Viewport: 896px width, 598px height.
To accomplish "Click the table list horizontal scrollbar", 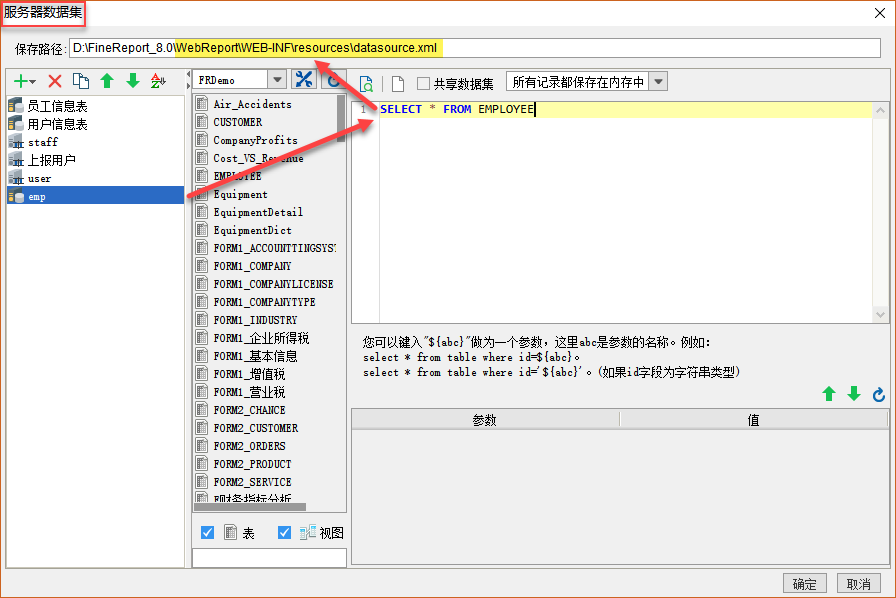I will tap(250, 507).
